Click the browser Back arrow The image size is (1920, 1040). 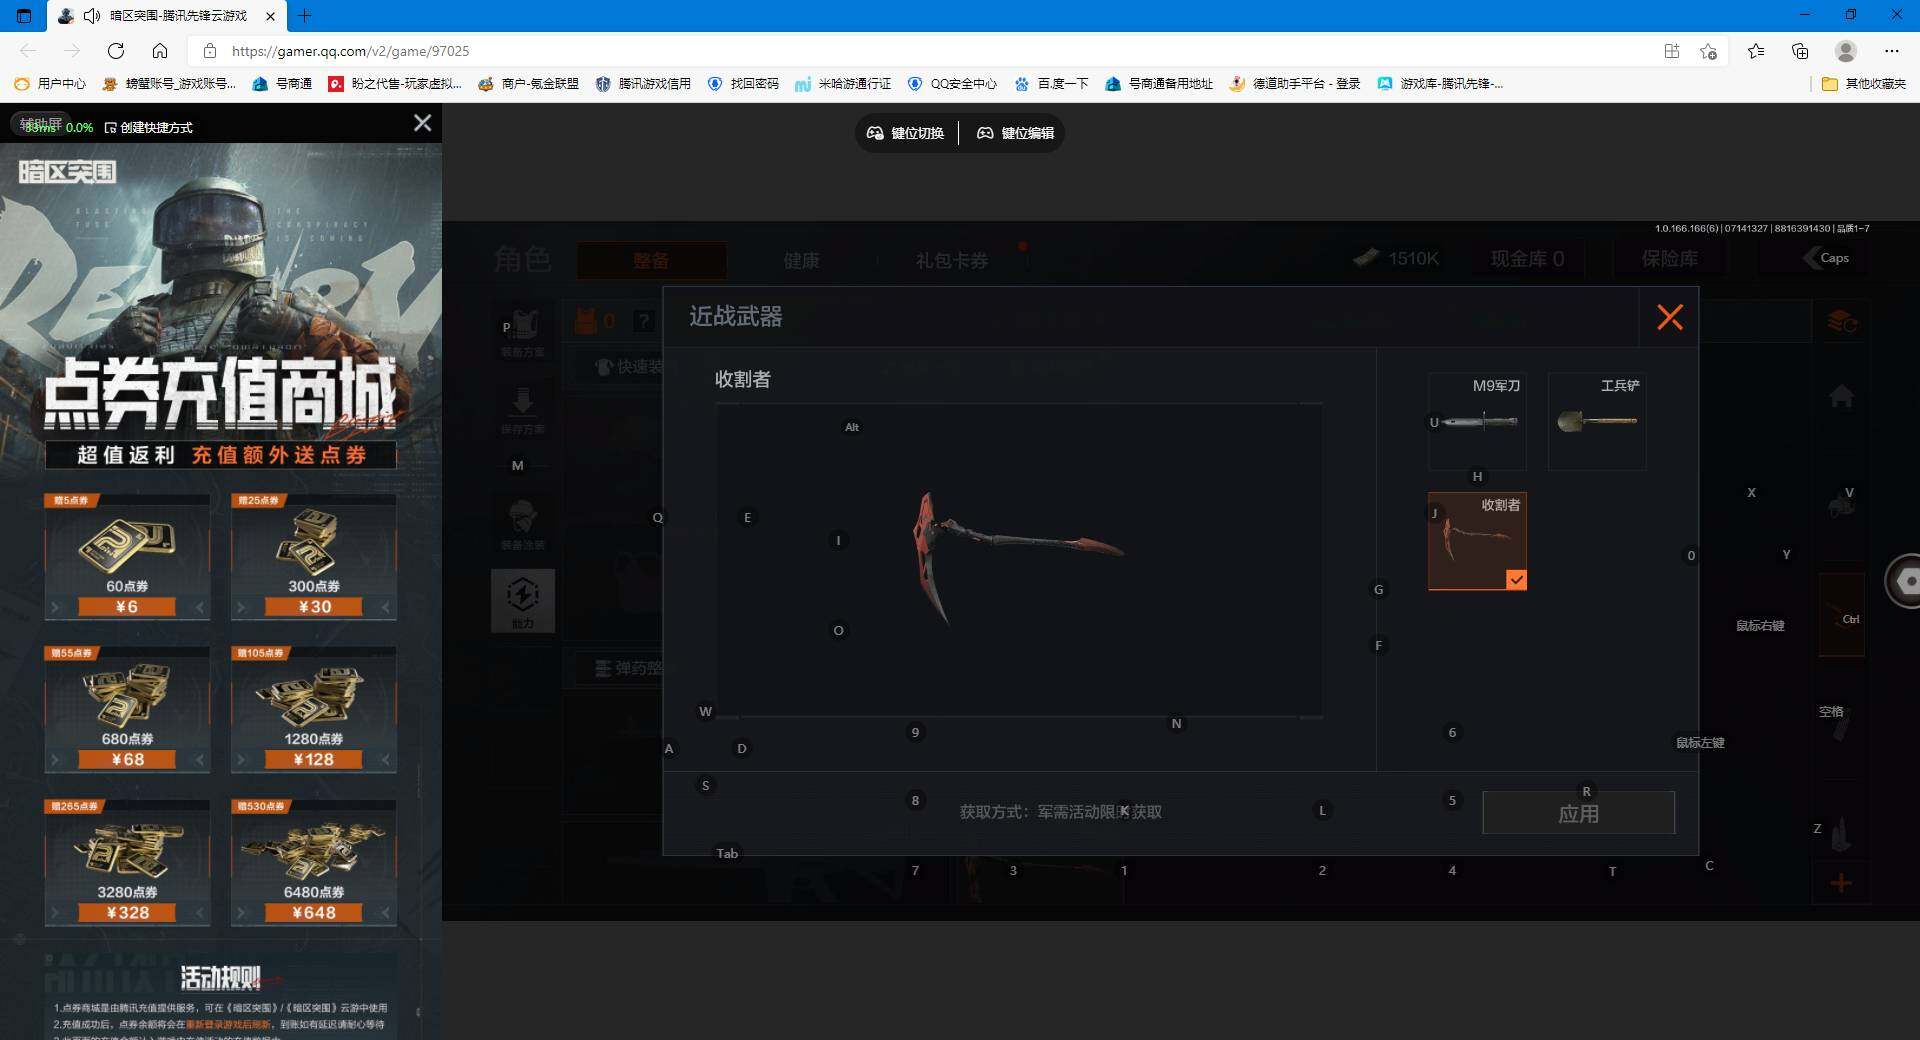pyautogui.click(x=28, y=51)
